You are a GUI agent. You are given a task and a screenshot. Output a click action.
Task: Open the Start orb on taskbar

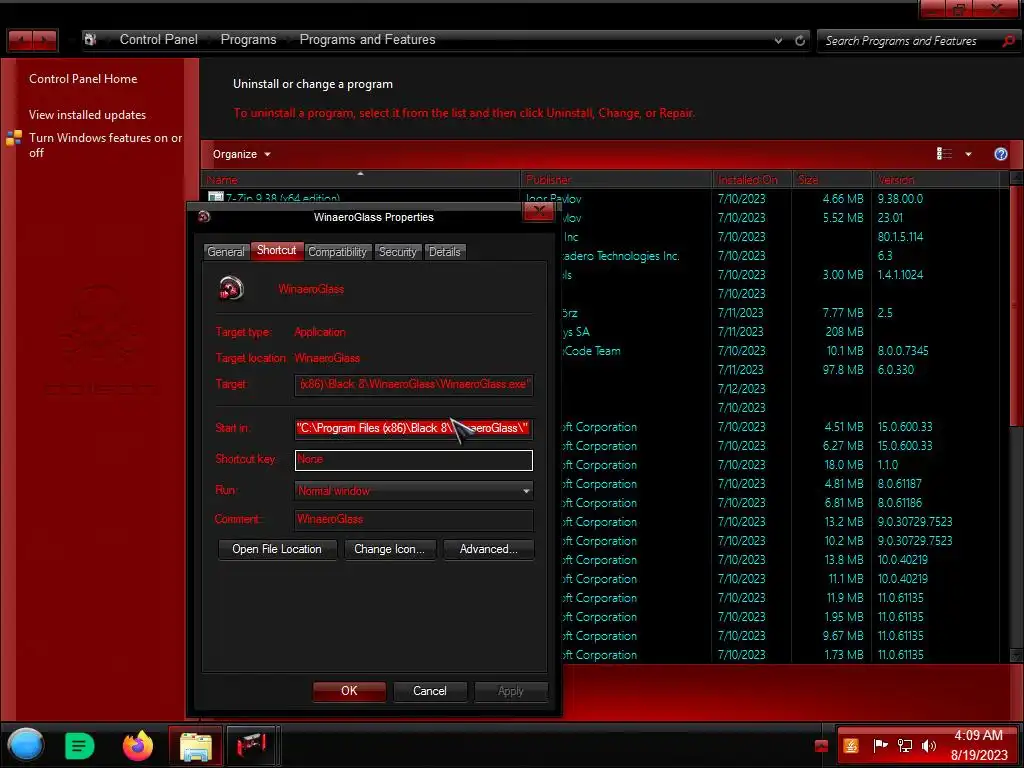26,744
